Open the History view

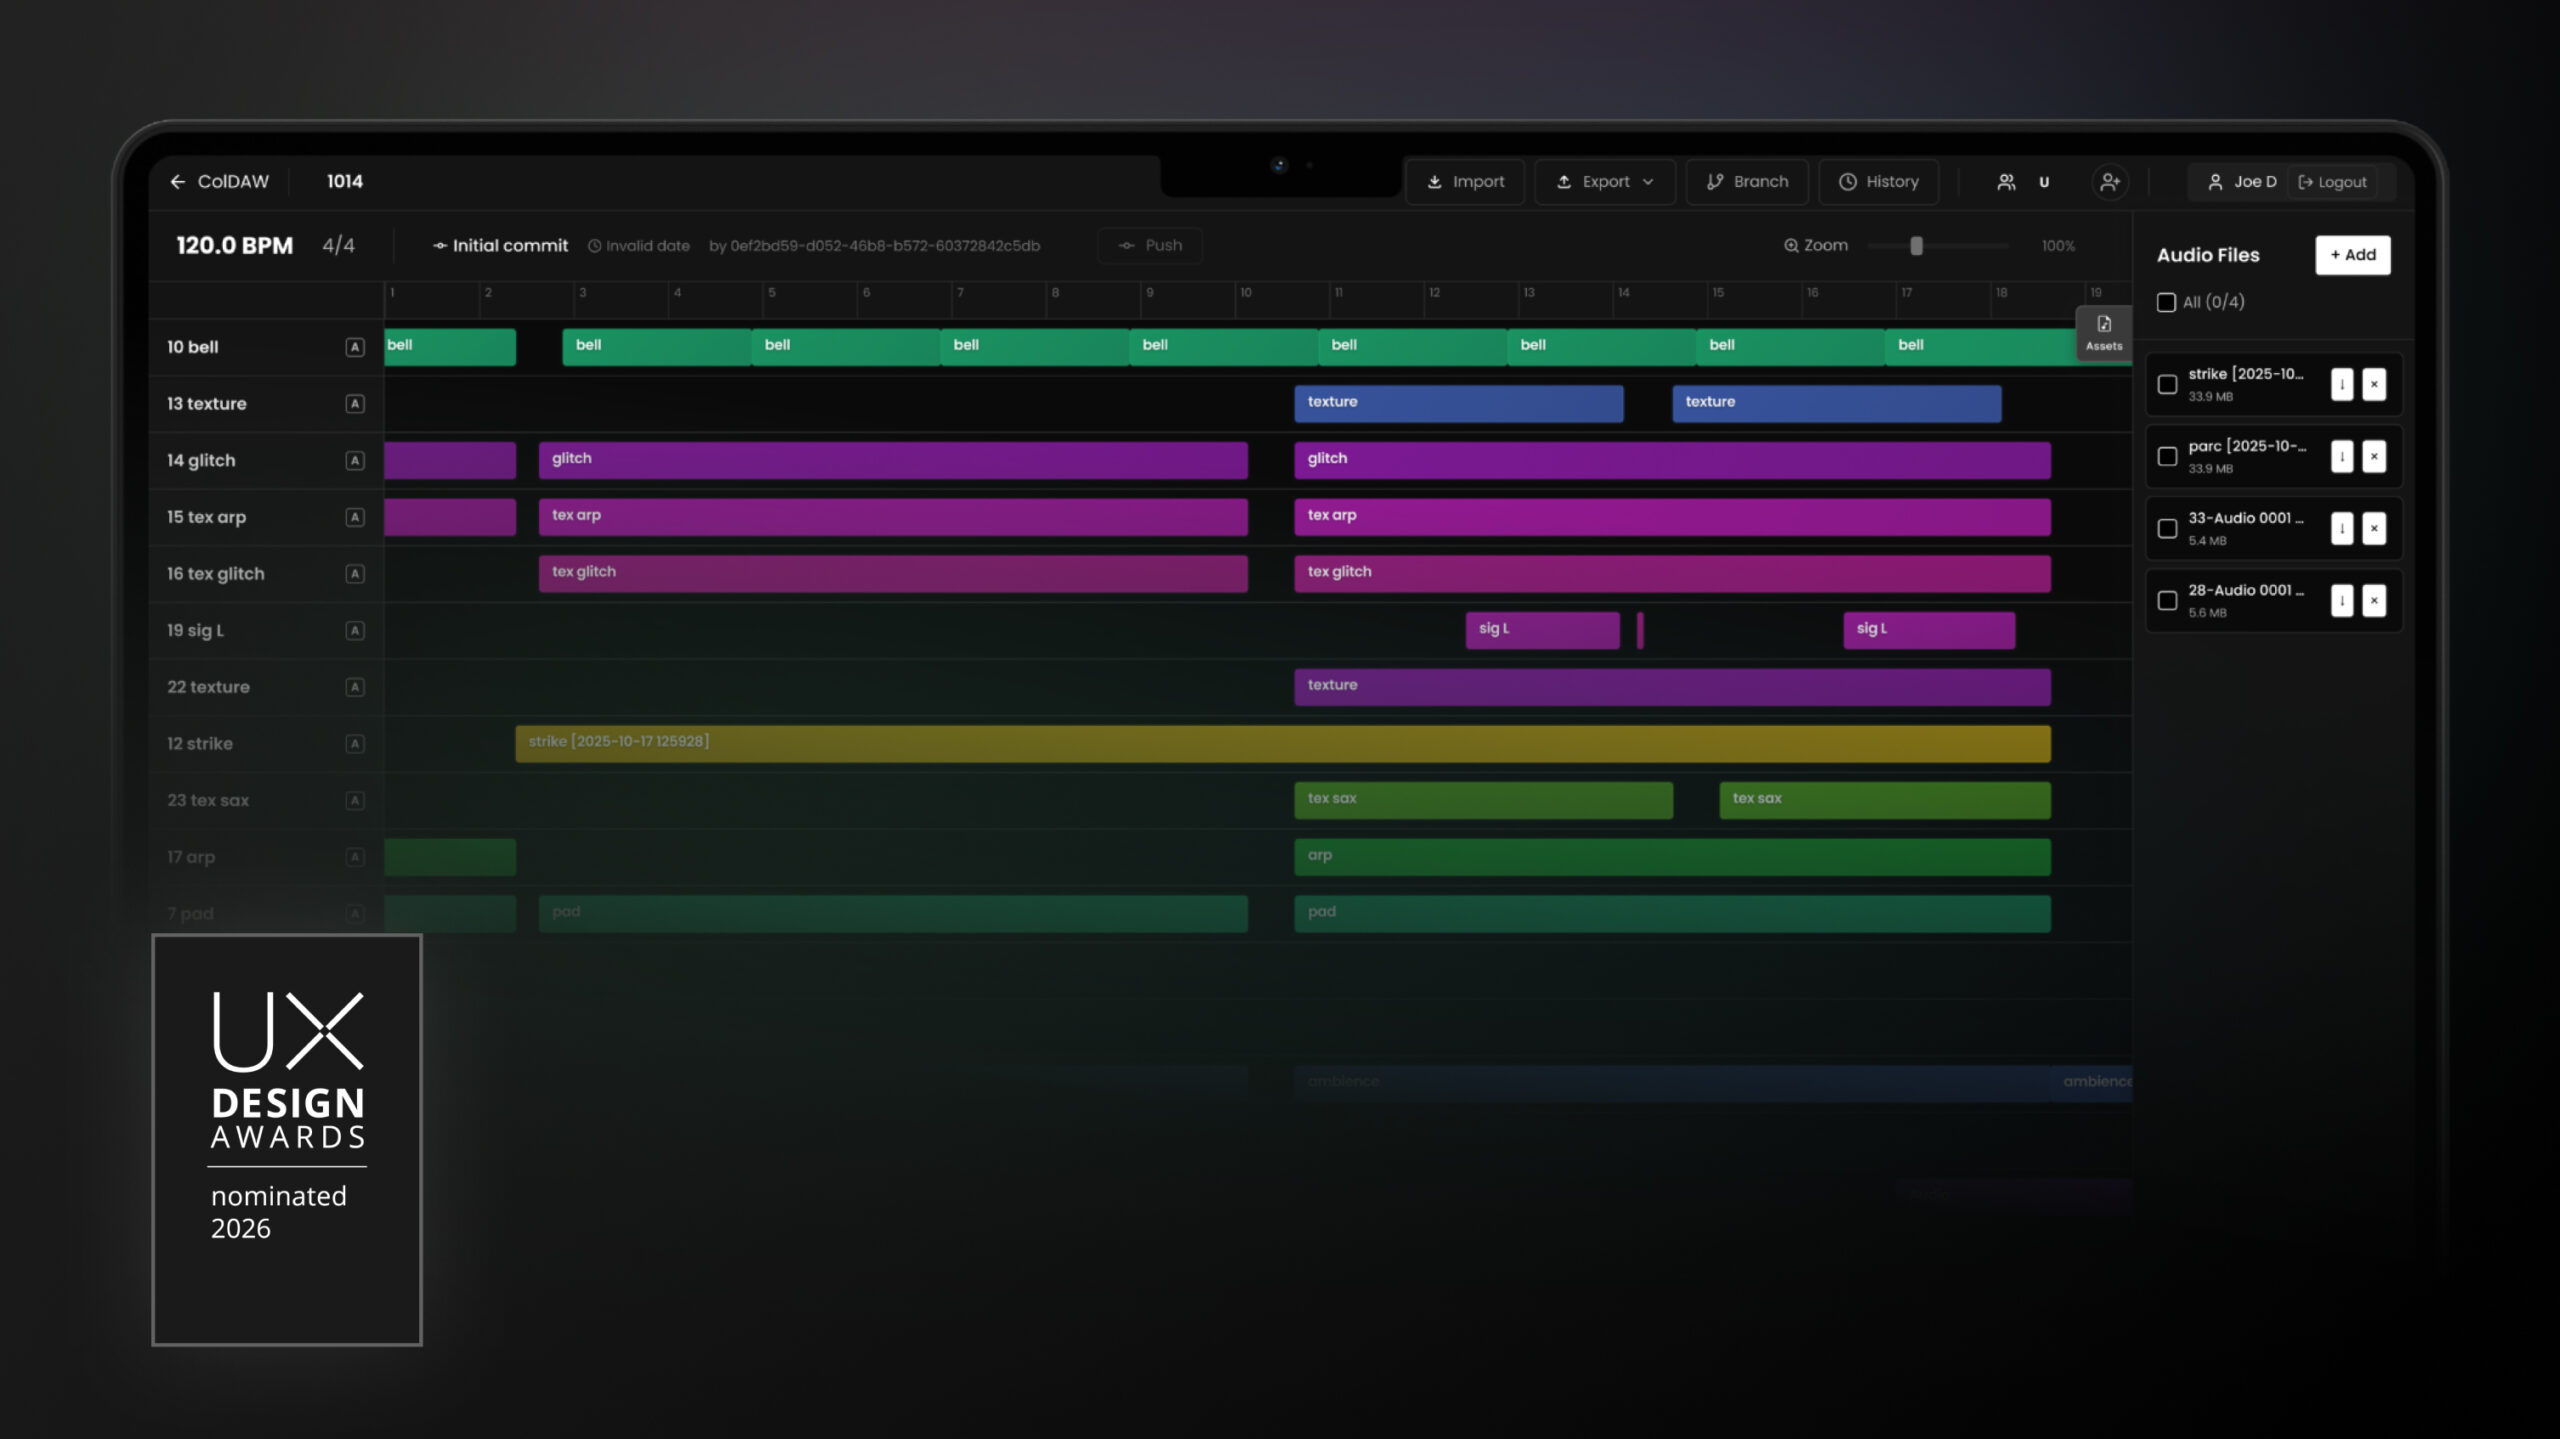pyautogui.click(x=1878, y=182)
